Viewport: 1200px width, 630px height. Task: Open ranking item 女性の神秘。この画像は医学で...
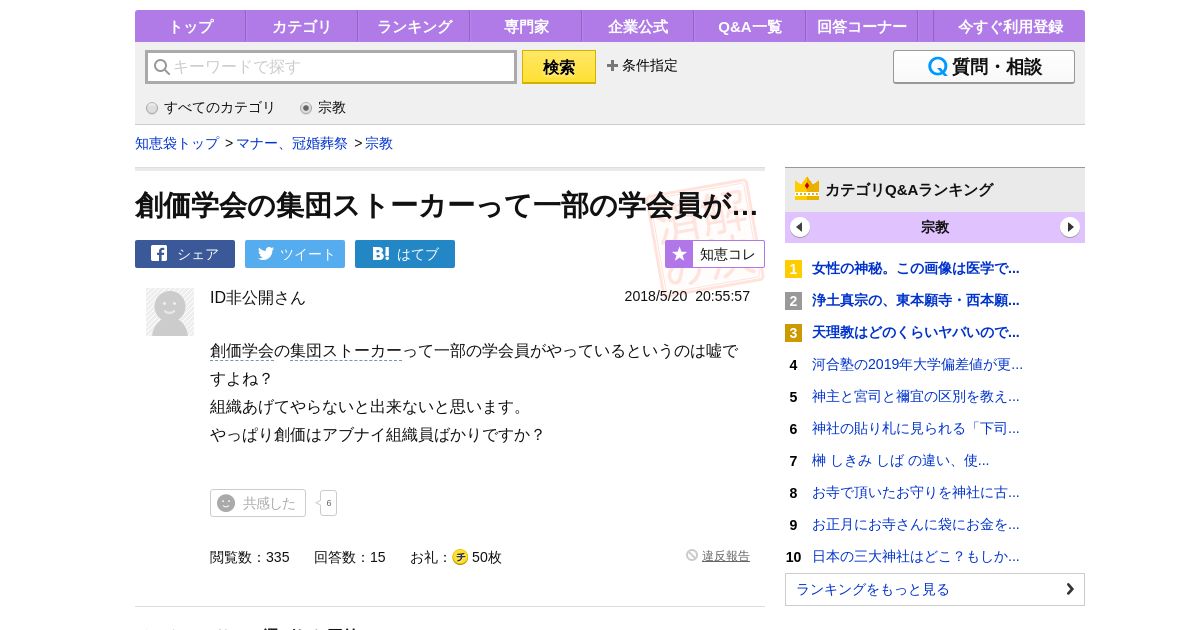[x=916, y=268]
